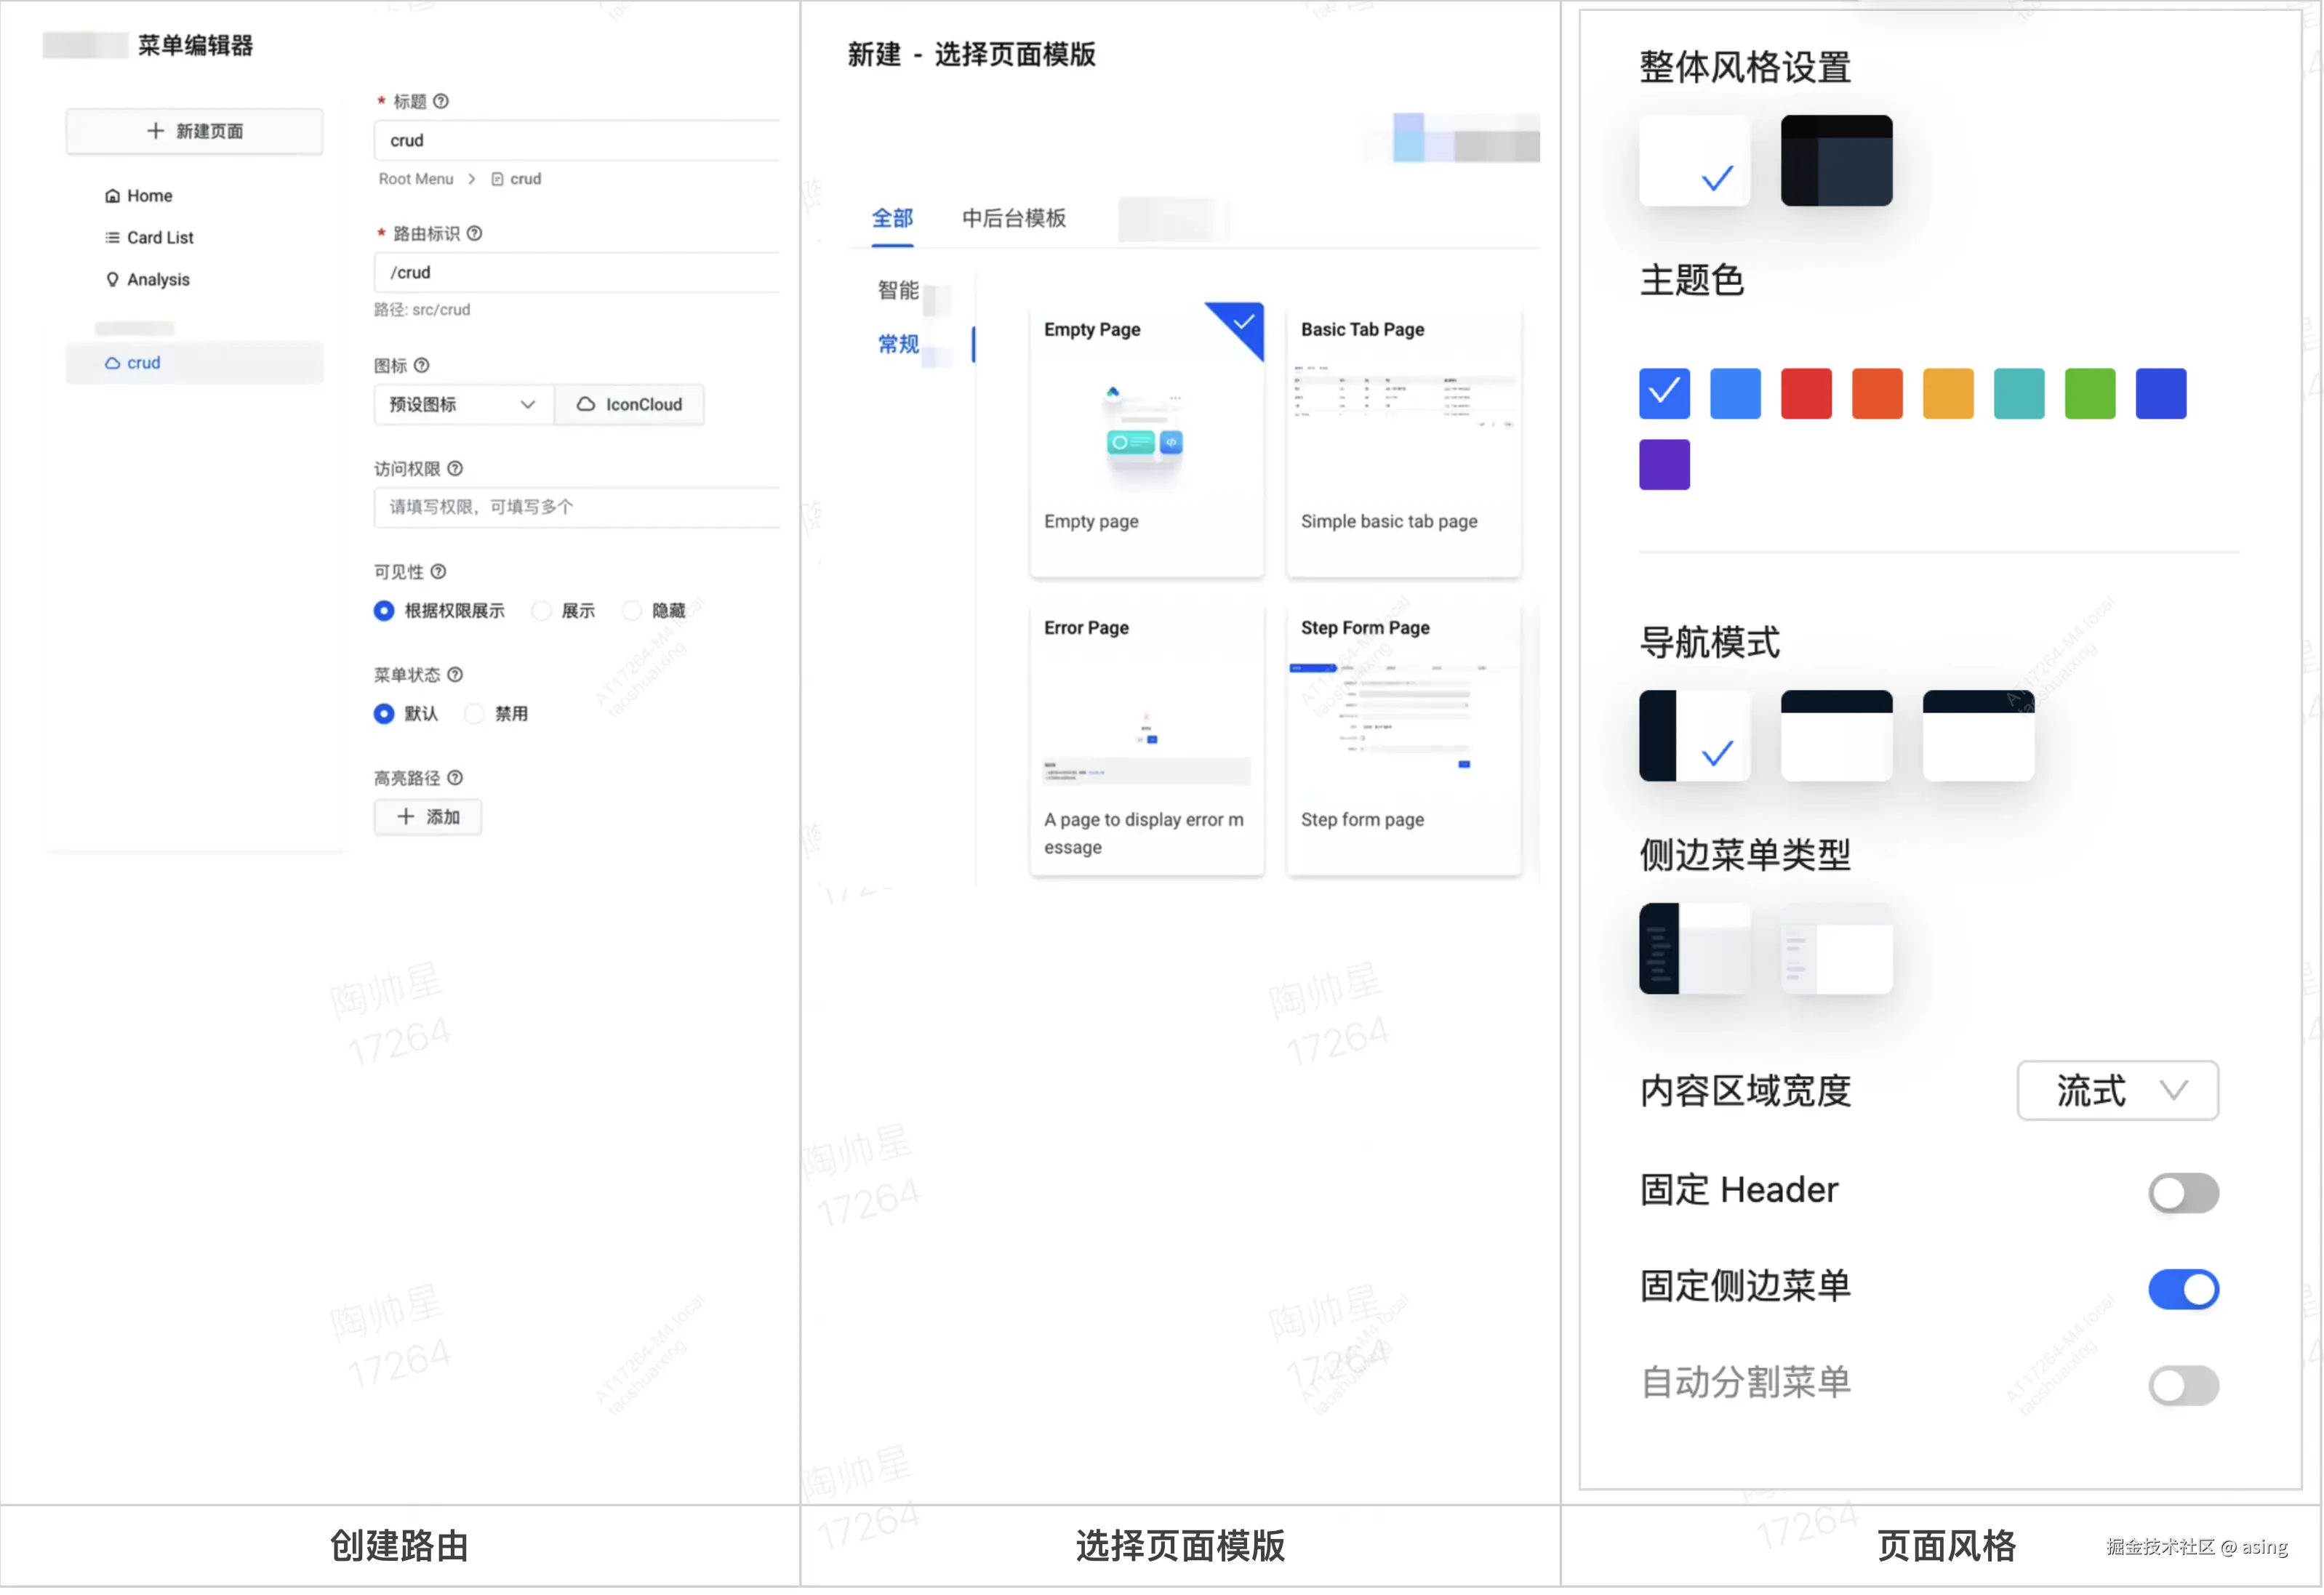2324x1595 pixels.
Task: Select the dark style thumbnail in 整体风格设置
Action: 1836,160
